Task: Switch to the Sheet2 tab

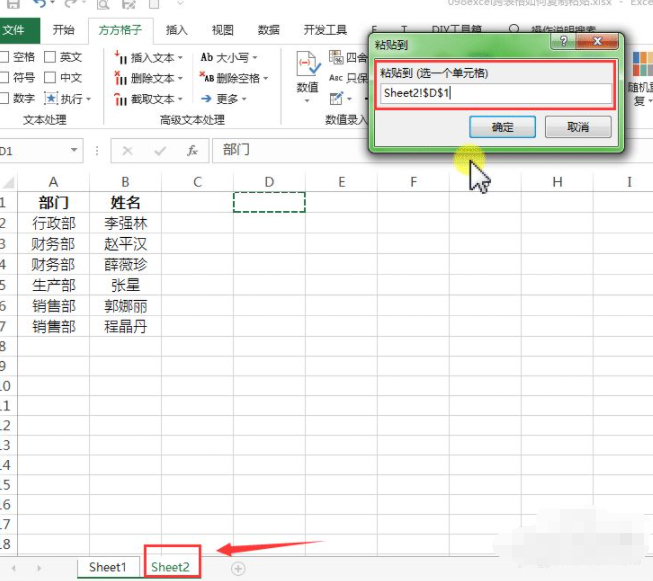Action: click(x=170, y=567)
